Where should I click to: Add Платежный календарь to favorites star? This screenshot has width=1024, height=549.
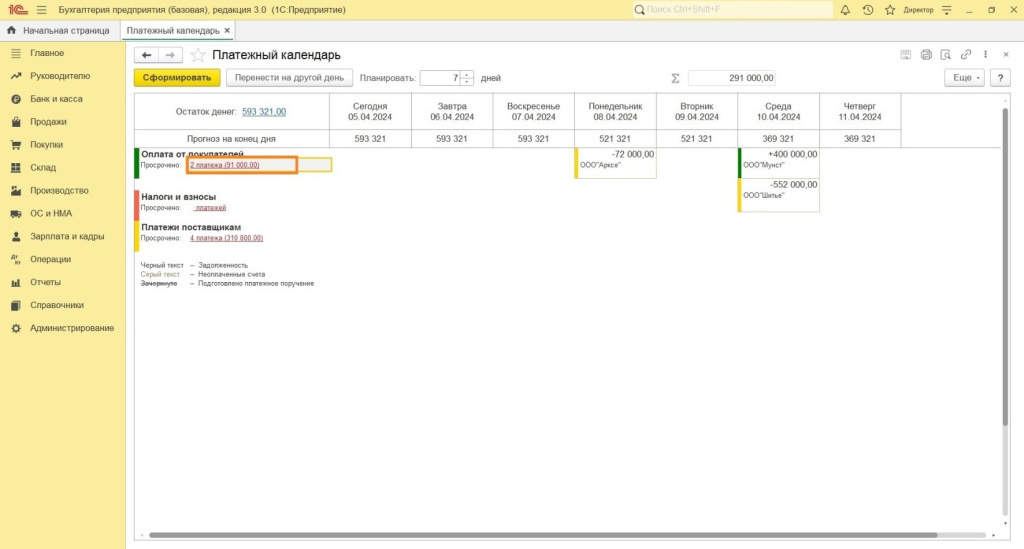pos(198,55)
